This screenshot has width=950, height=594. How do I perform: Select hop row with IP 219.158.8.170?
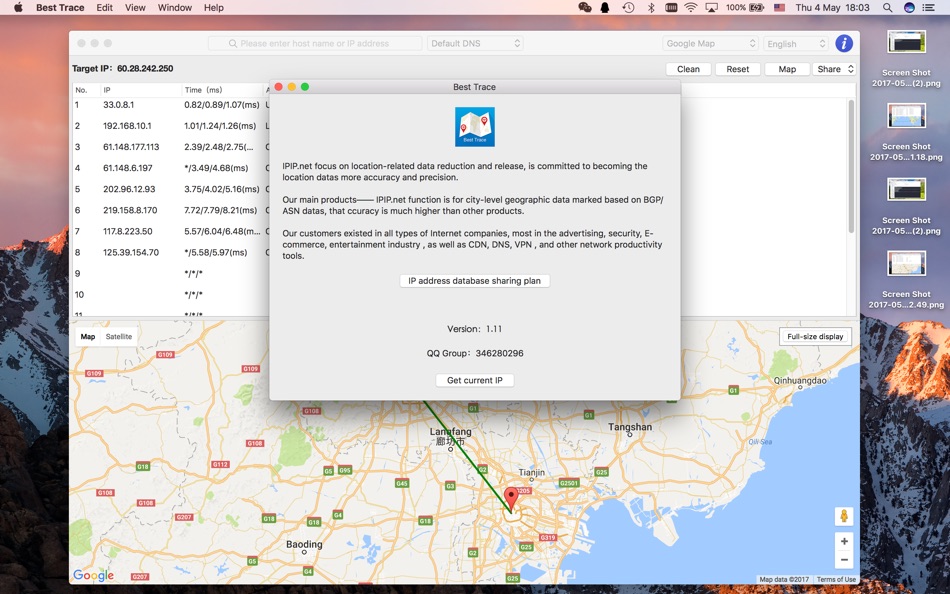(x=170, y=210)
